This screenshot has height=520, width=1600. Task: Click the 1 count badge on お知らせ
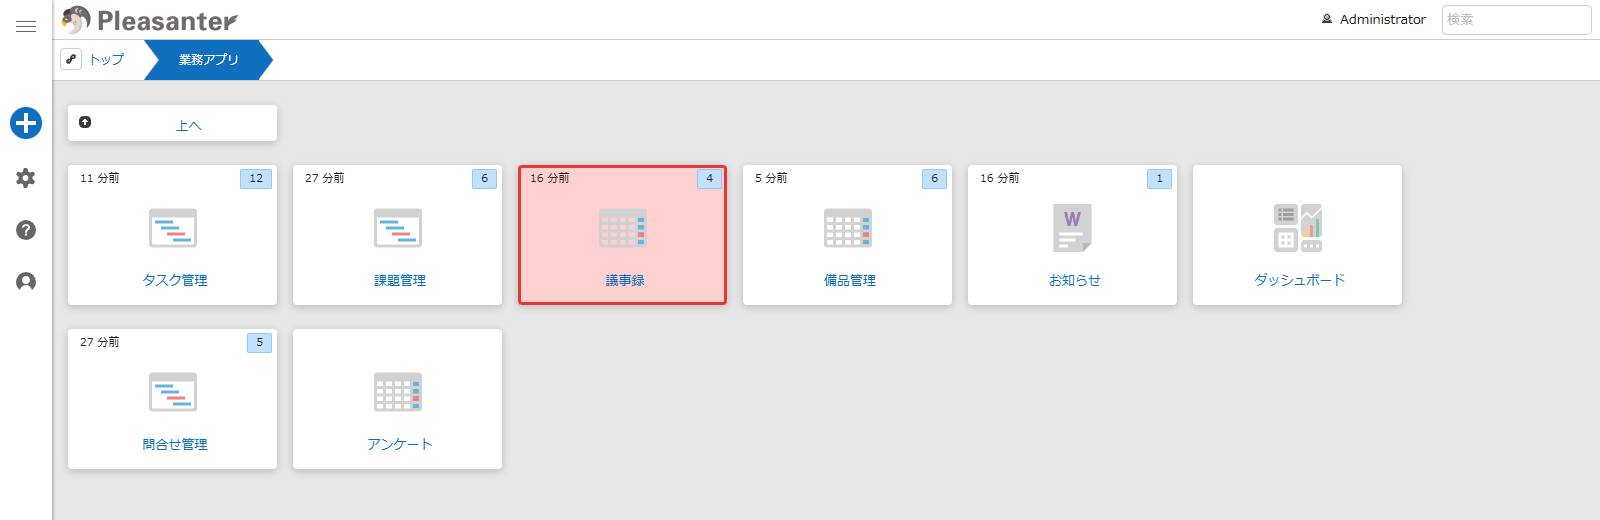coord(1159,178)
